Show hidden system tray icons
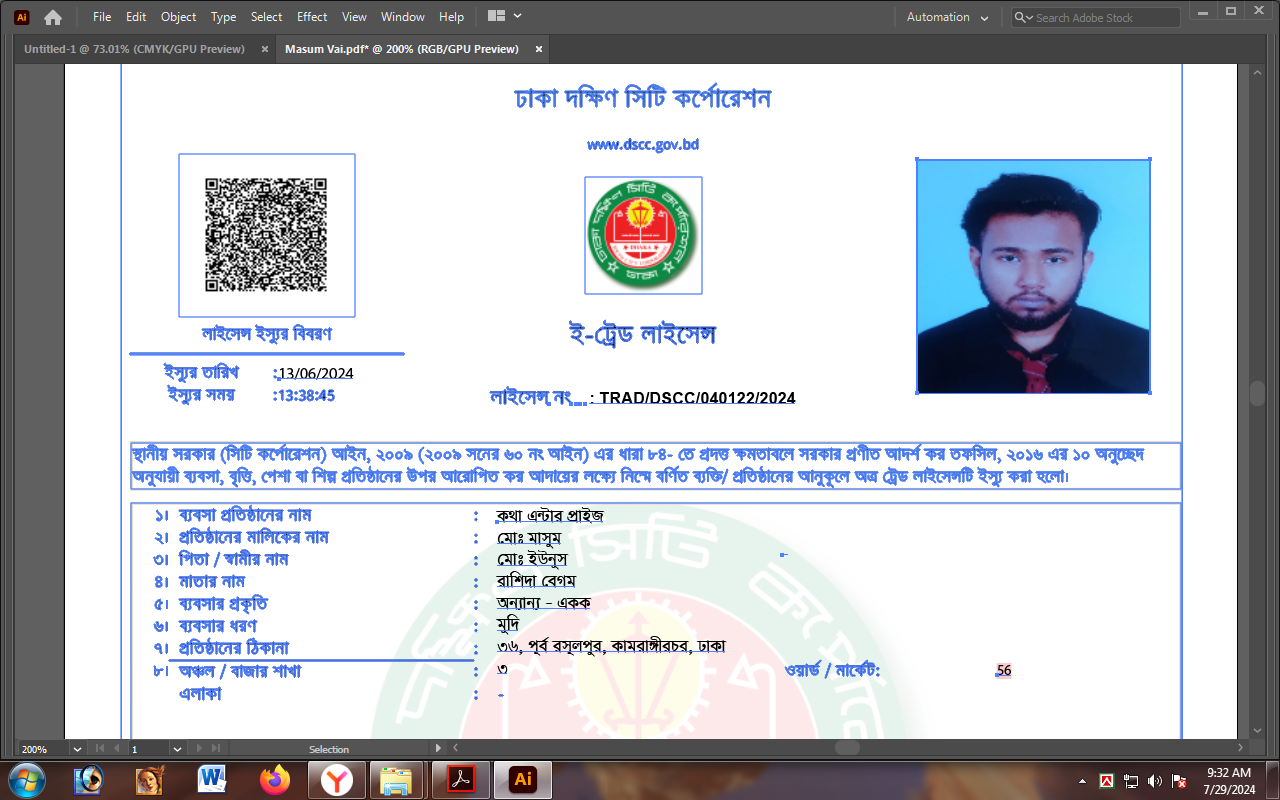Viewport: 1280px width, 800px height. click(1083, 780)
